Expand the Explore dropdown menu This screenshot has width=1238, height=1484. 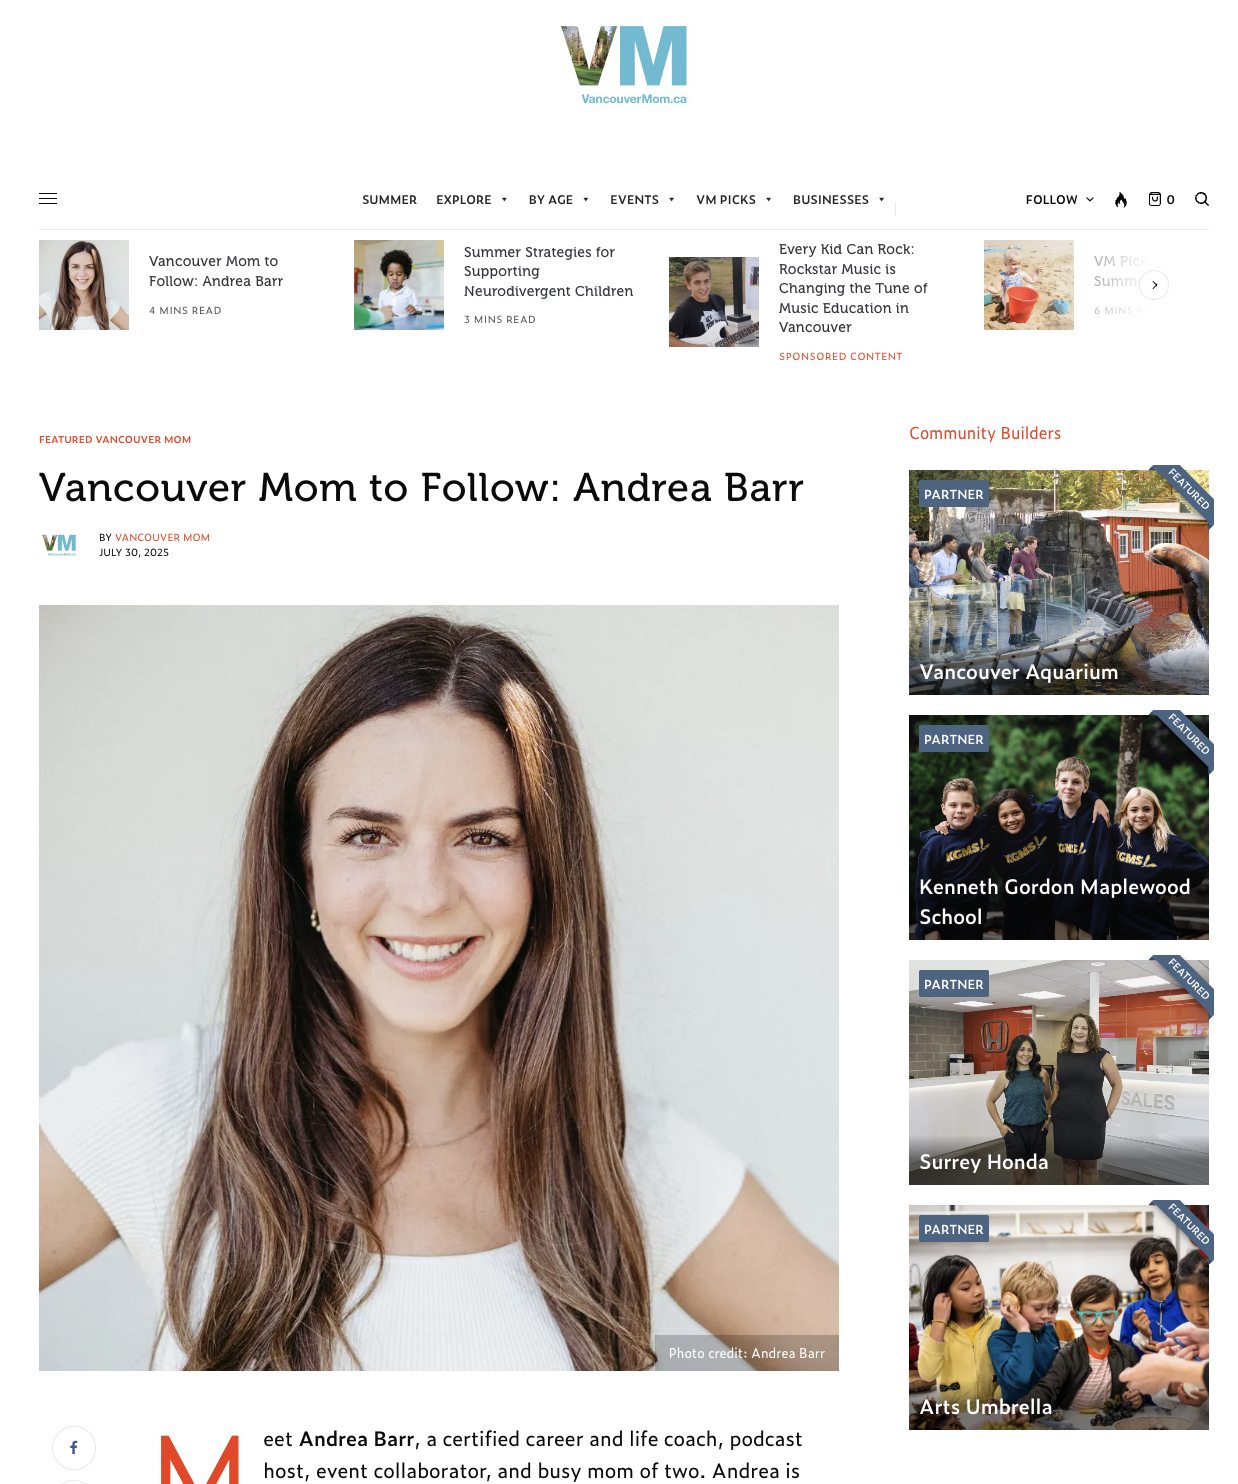coord(472,200)
